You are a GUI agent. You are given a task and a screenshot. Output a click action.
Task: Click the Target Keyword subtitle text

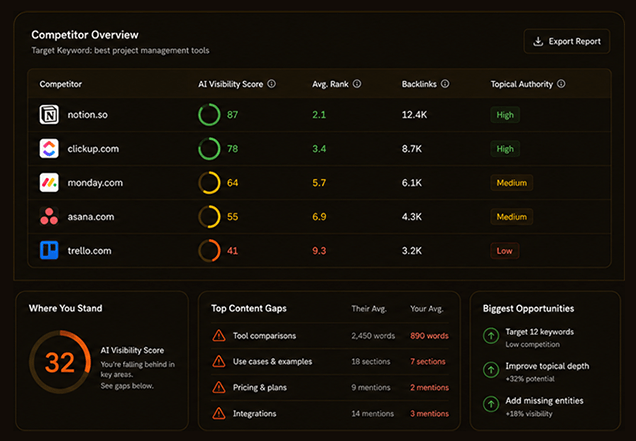(x=120, y=51)
